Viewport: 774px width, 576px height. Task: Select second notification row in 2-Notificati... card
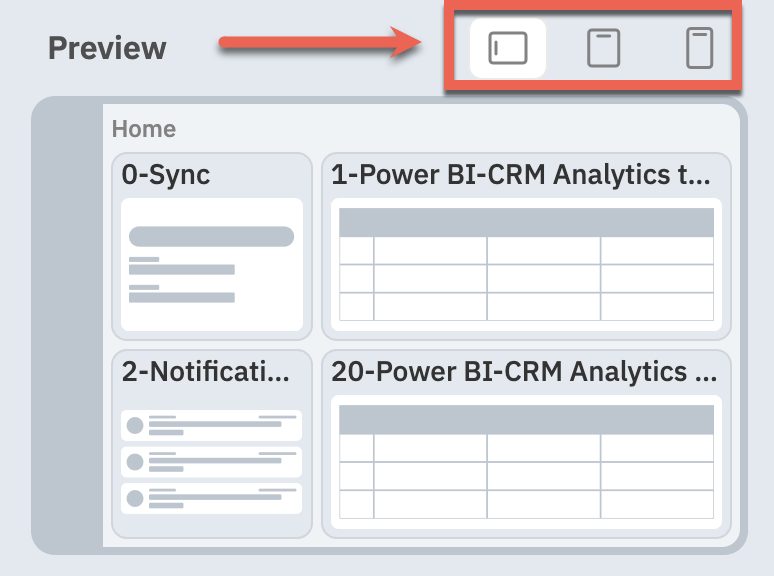(211, 461)
